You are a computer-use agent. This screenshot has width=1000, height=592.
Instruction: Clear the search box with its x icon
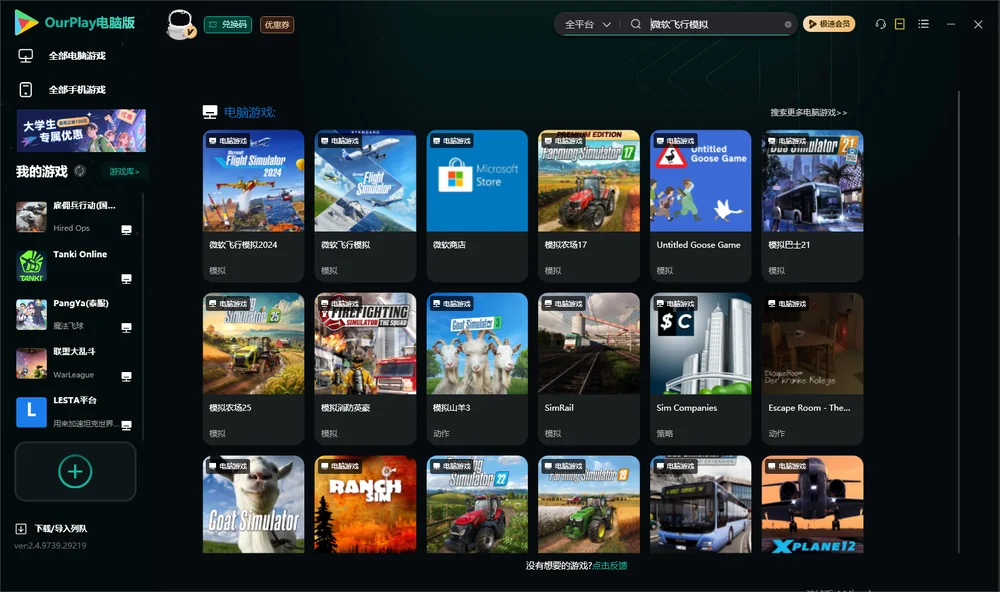[788, 24]
